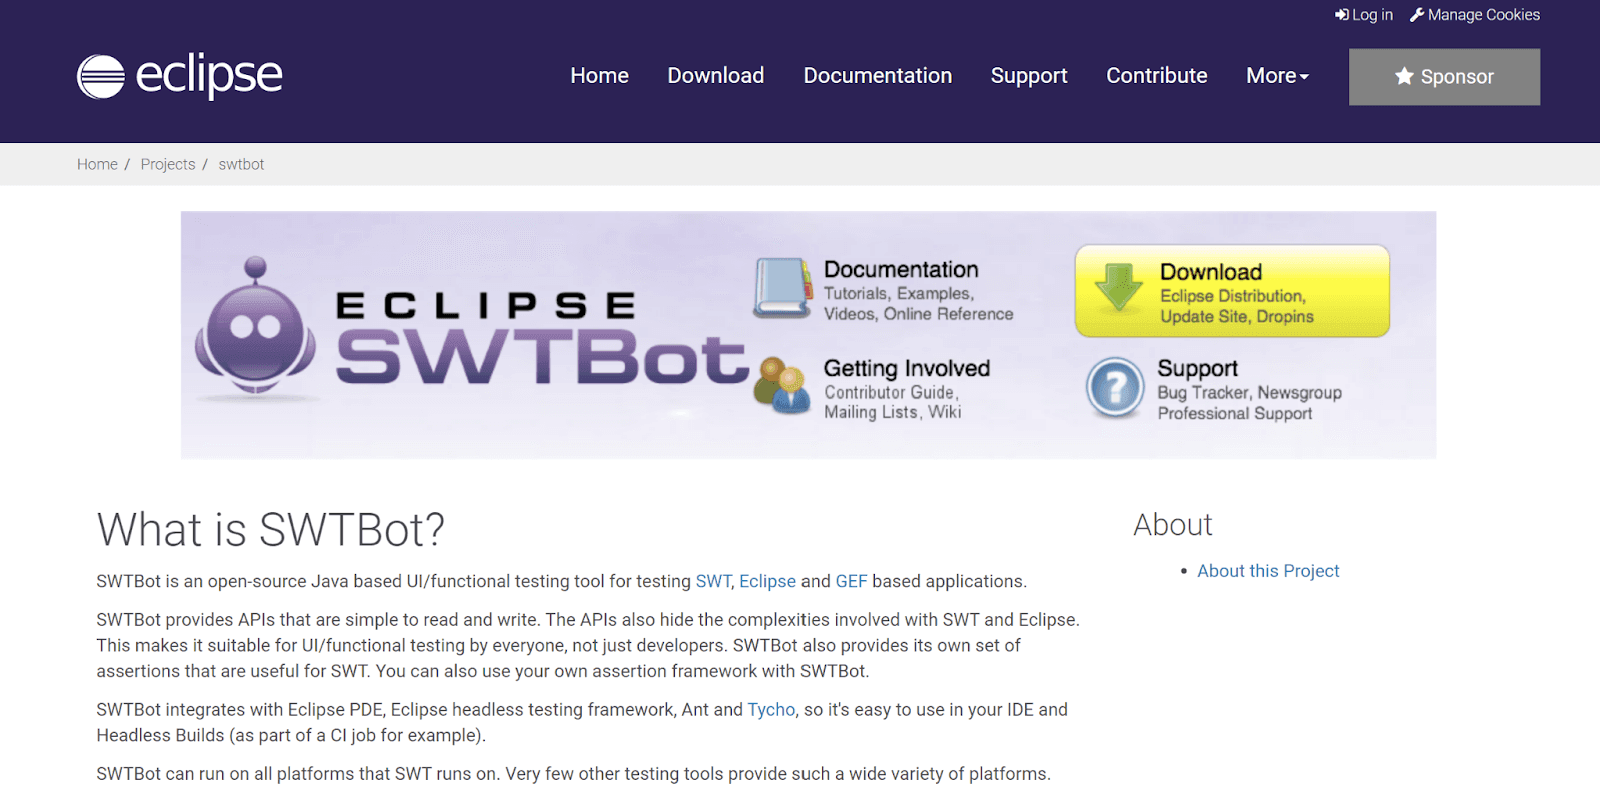Click 'Bug Tracker, Newsgroup' text in banner
The width and height of the screenshot is (1600, 791).
(x=1249, y=392)
